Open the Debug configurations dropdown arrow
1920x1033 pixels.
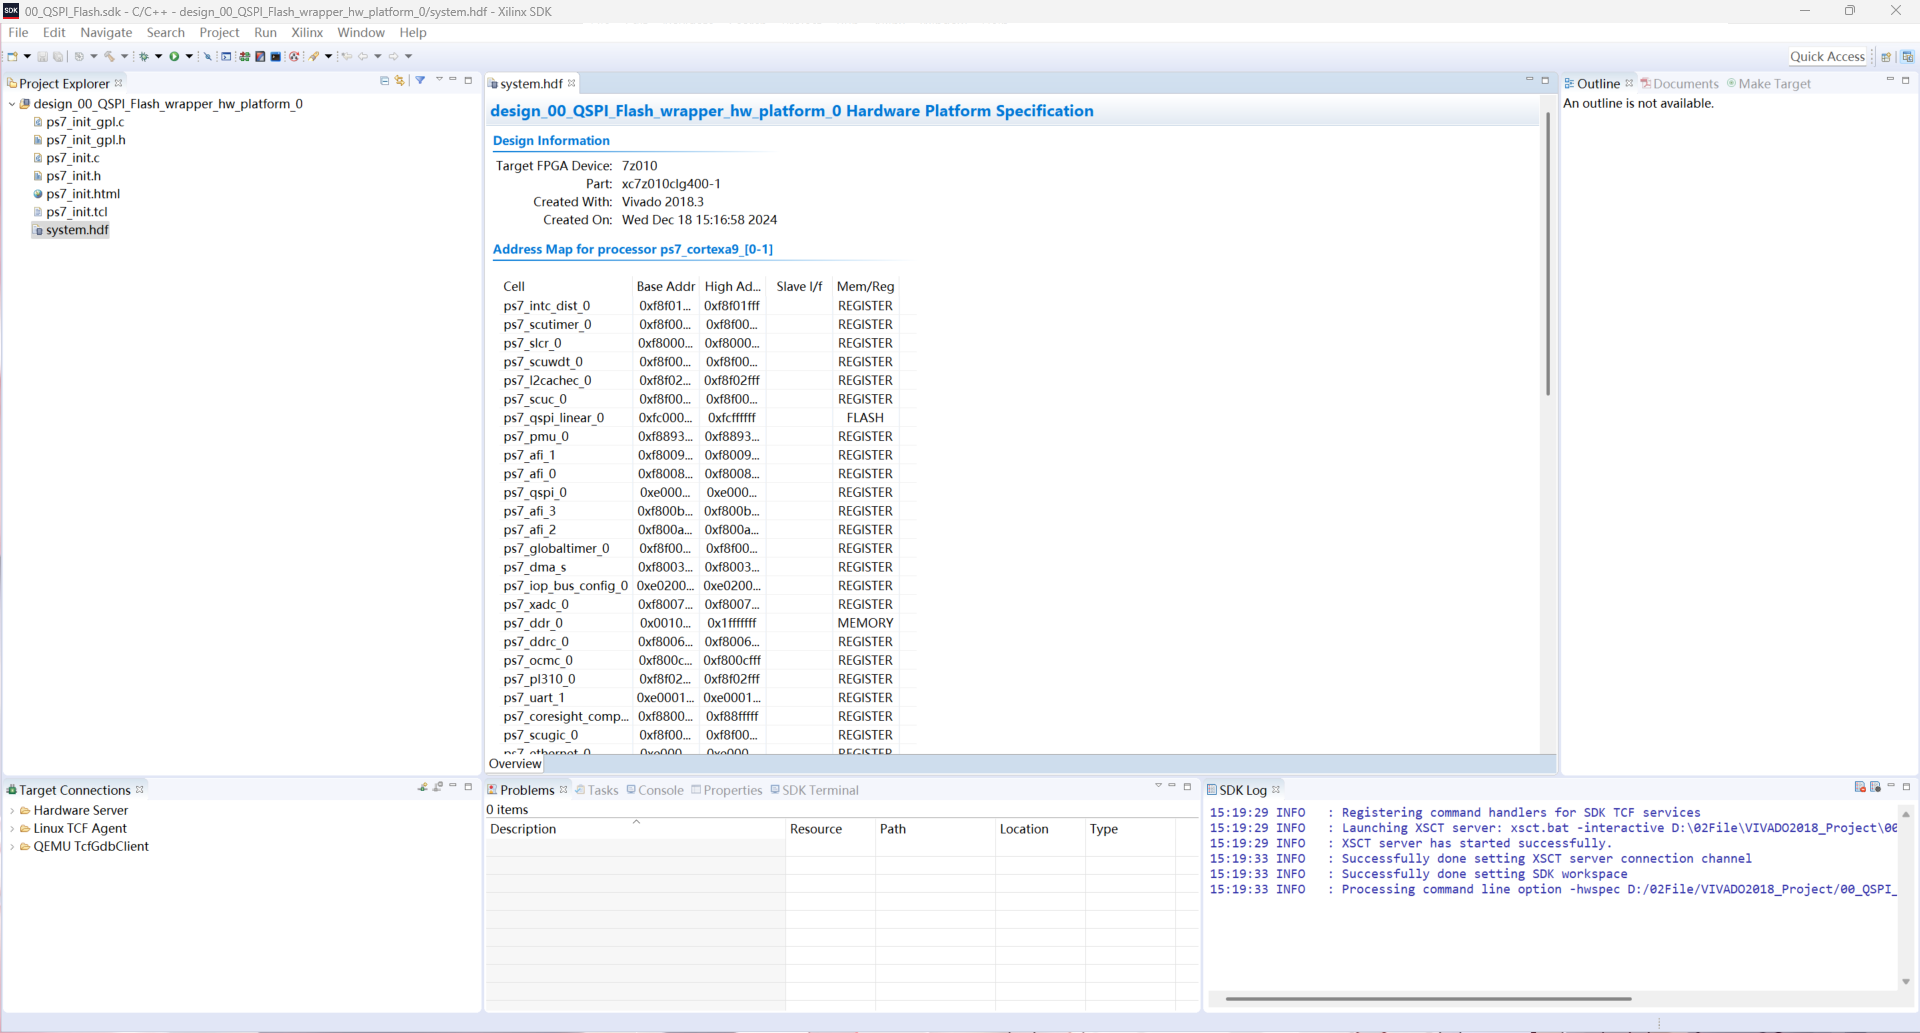pyautogui.click(x=159, y=57)
